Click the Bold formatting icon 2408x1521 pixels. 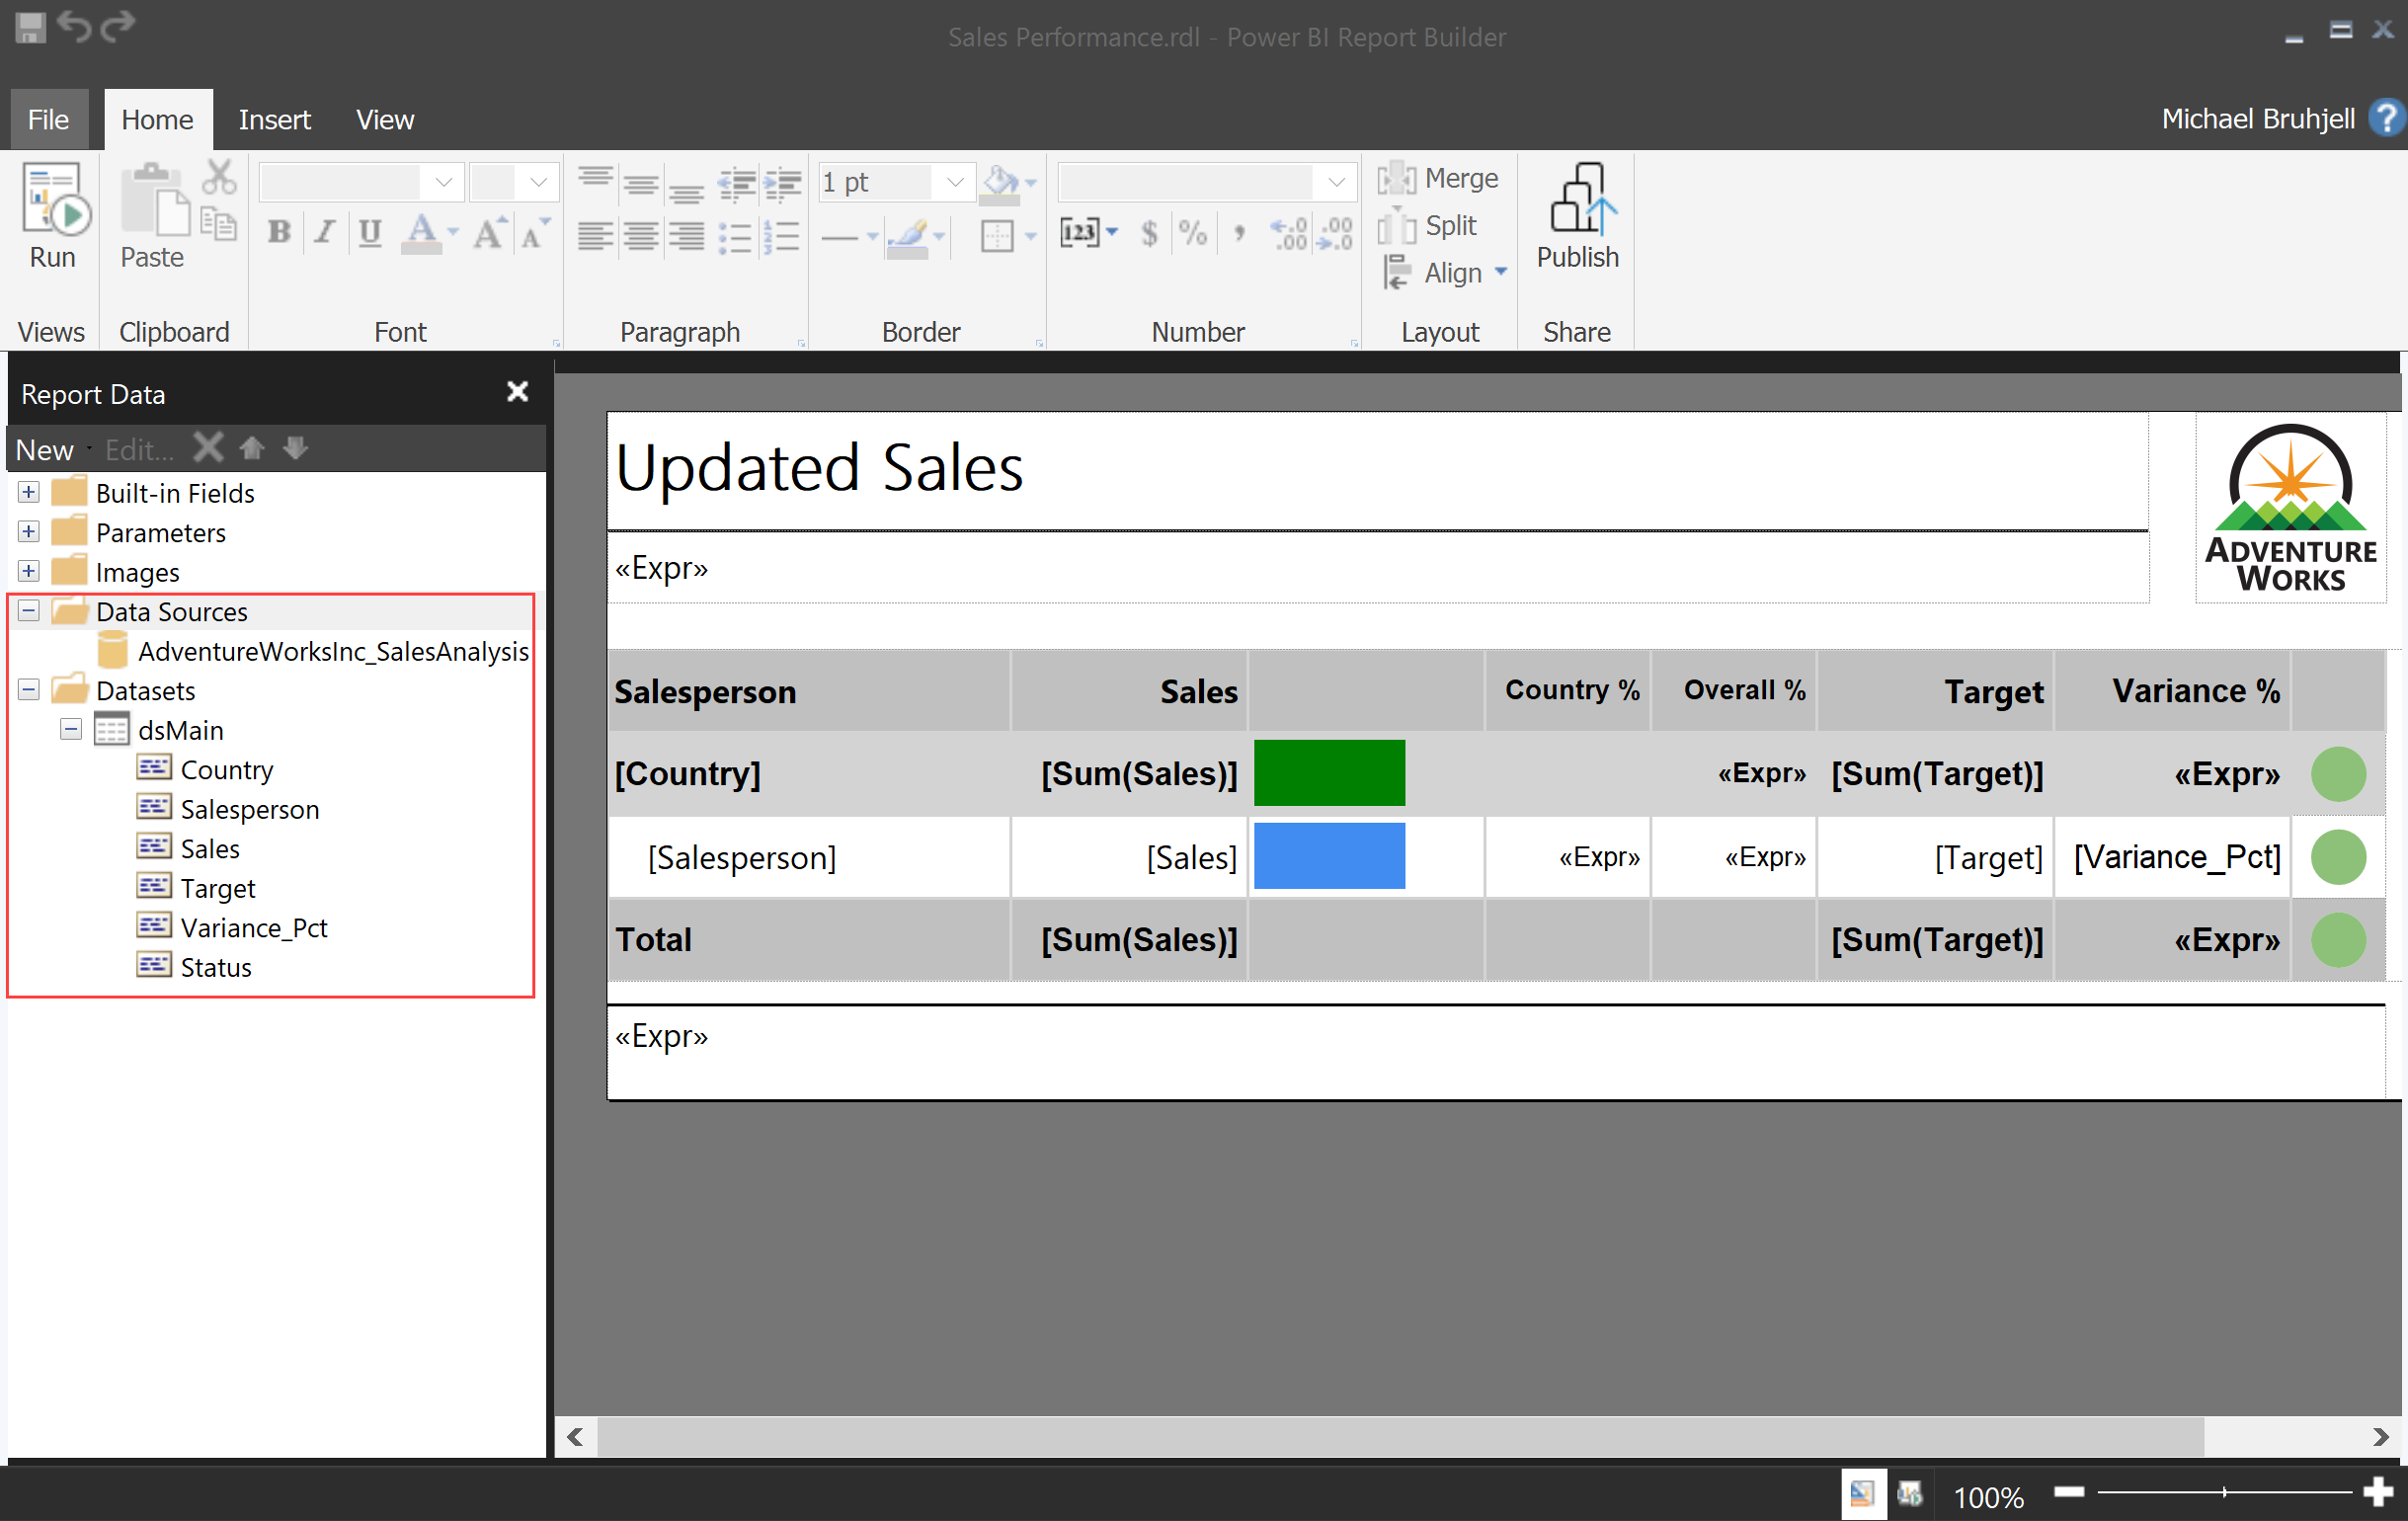[281, 231]
